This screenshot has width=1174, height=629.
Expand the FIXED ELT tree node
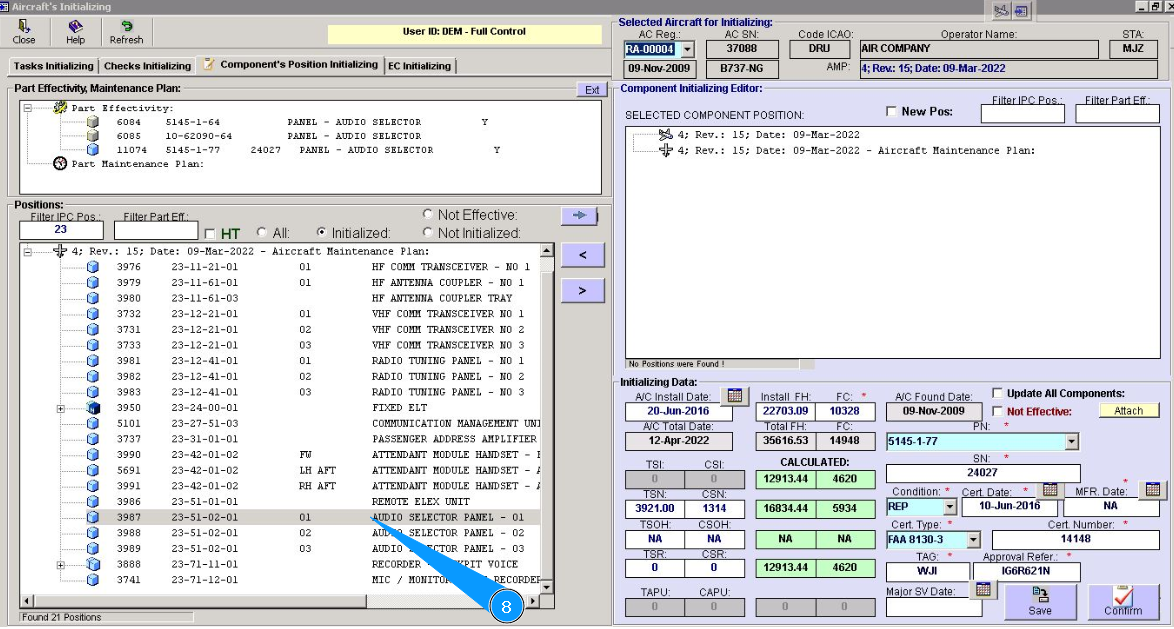61,408
